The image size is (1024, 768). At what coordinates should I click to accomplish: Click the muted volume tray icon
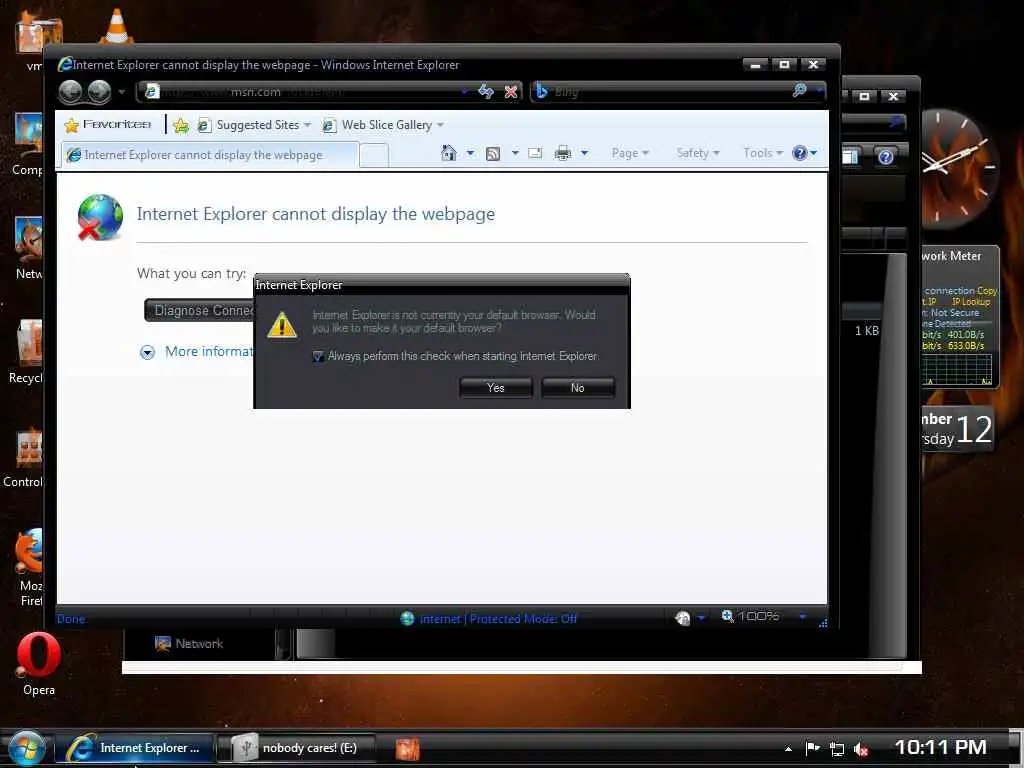pos(861,750)
